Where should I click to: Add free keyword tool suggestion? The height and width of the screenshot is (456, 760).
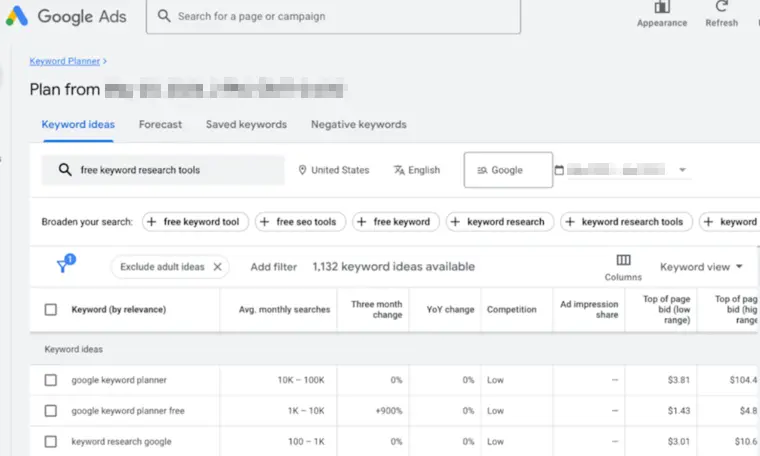195,221
